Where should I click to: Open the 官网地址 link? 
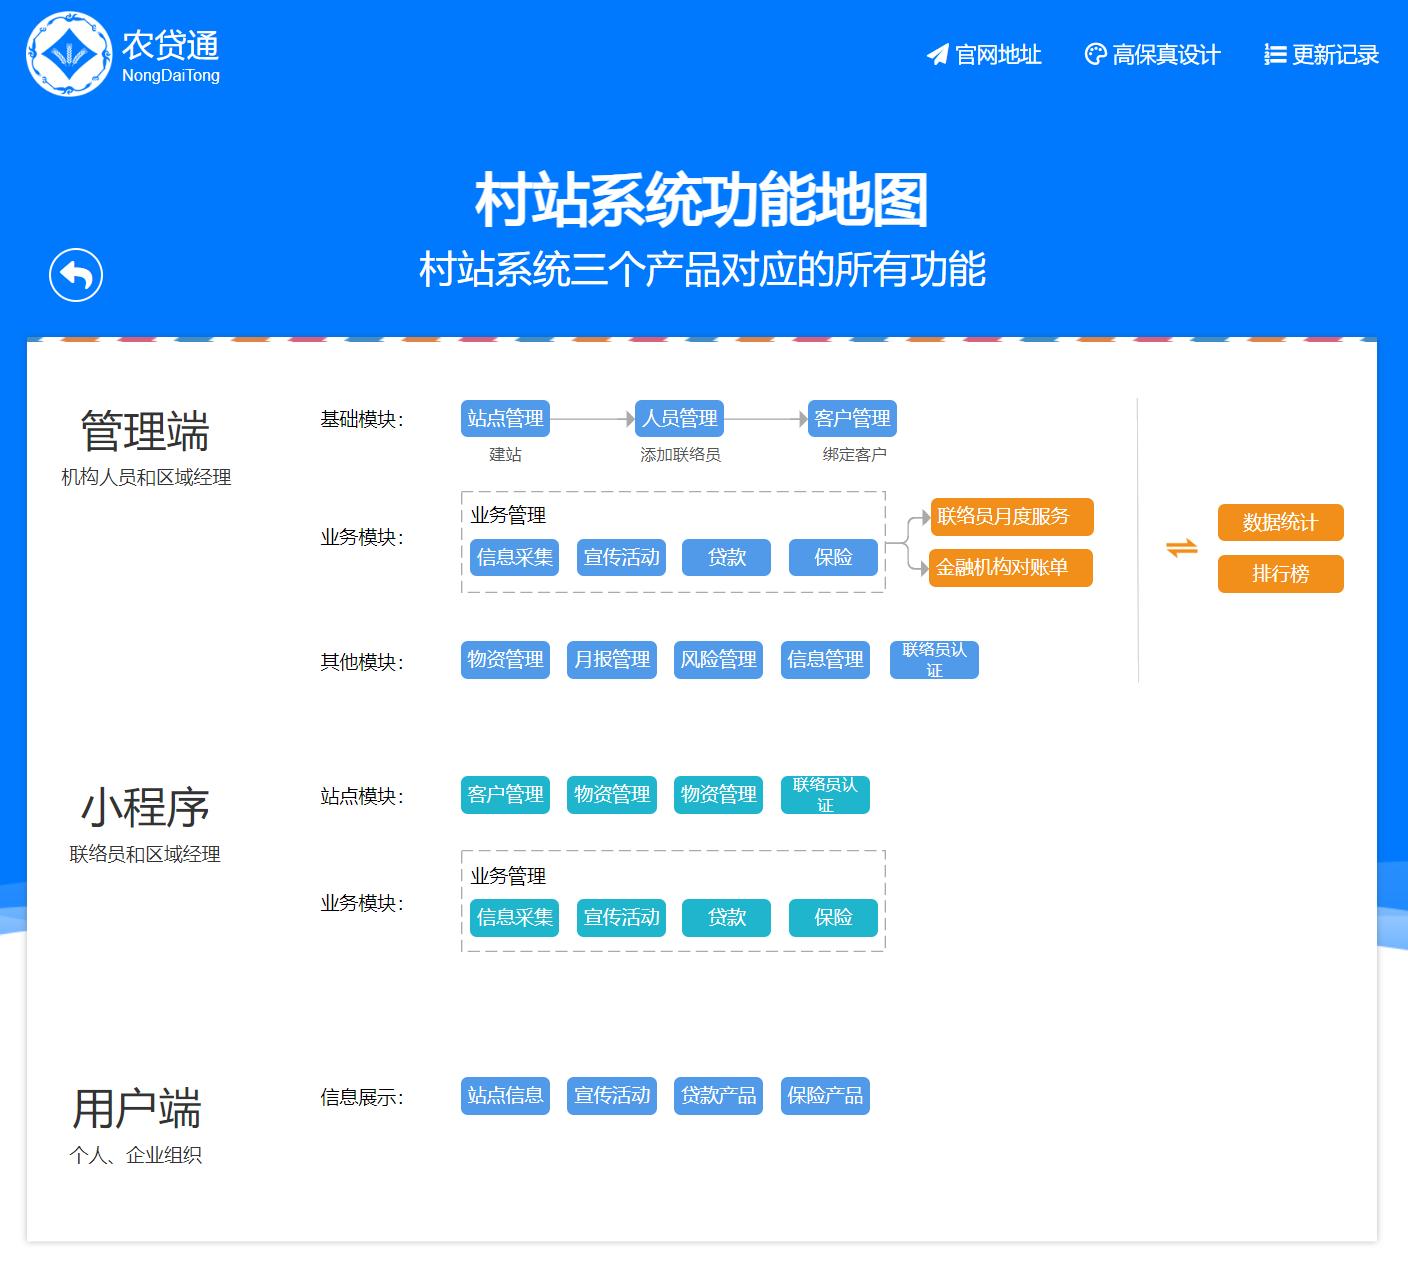point(997,55)
